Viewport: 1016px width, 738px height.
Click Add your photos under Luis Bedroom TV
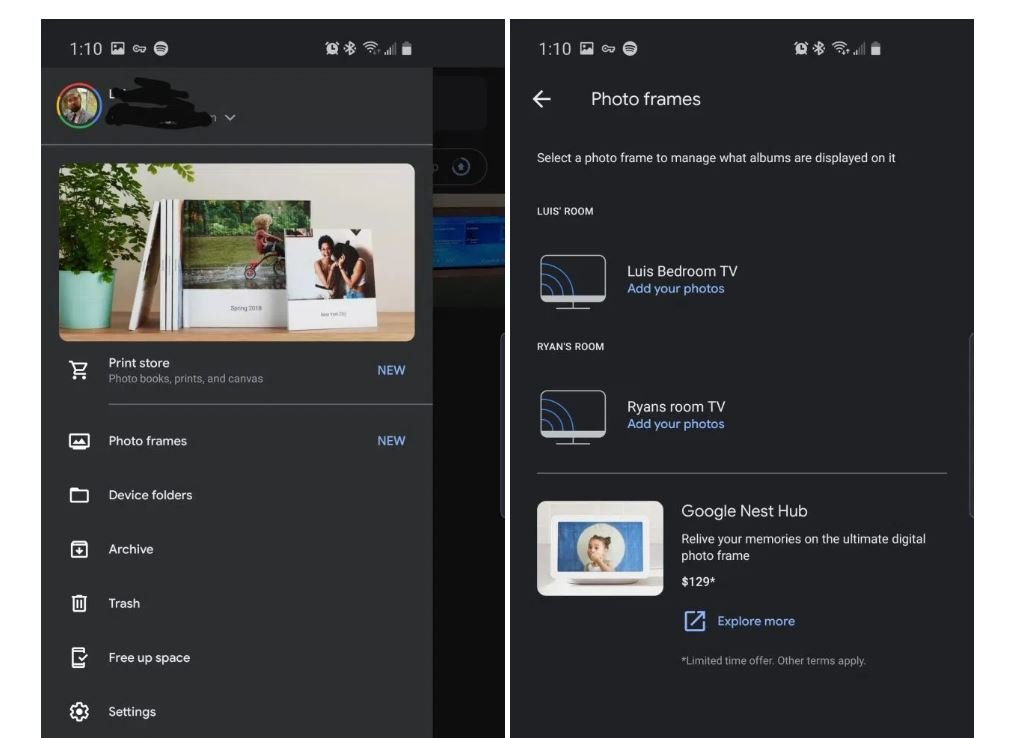coord(676,289)
